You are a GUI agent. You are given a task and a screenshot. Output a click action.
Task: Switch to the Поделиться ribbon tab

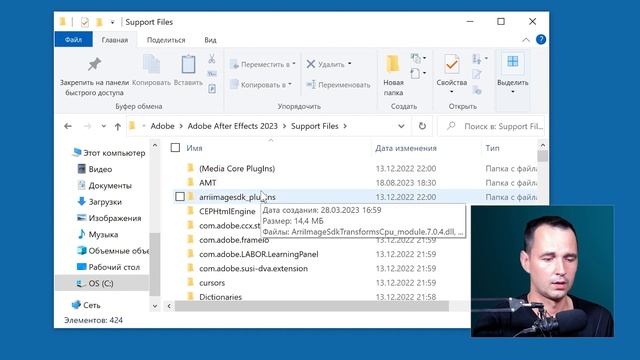coord(166,40)
